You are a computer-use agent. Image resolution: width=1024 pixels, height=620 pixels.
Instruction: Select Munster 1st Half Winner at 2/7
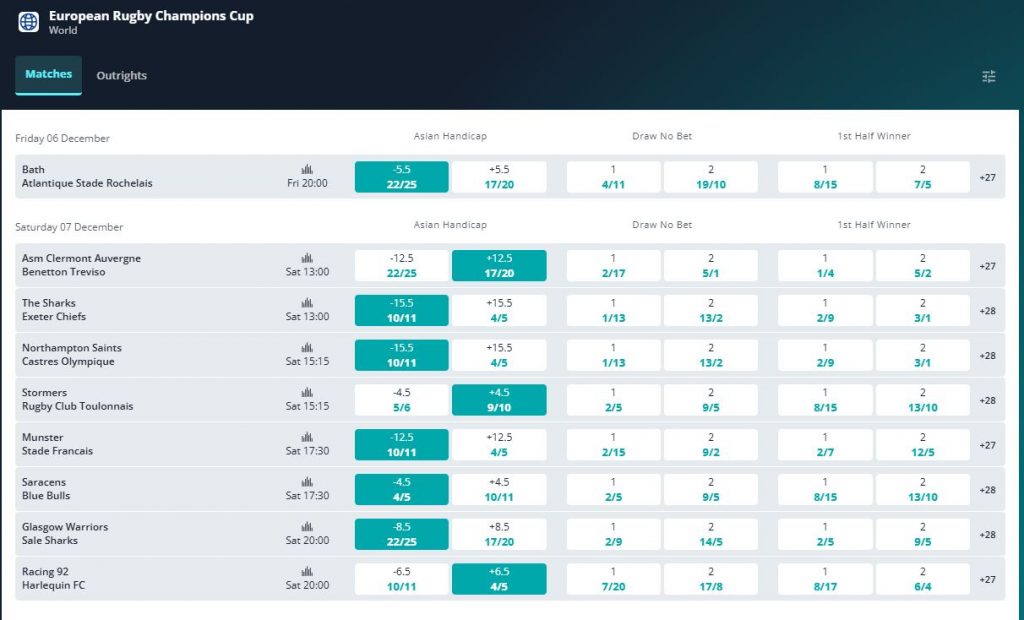pos(825,445)
